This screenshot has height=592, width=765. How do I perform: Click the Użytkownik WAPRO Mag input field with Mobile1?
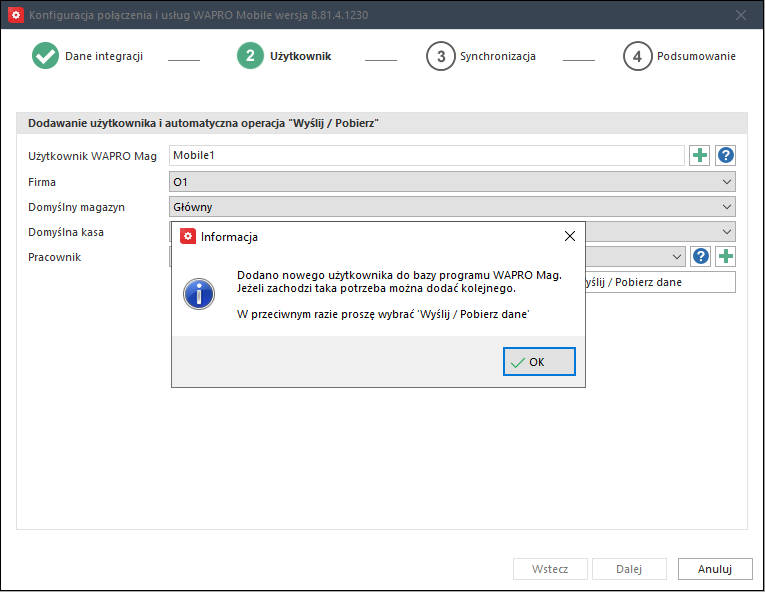(x=426, y=155)
